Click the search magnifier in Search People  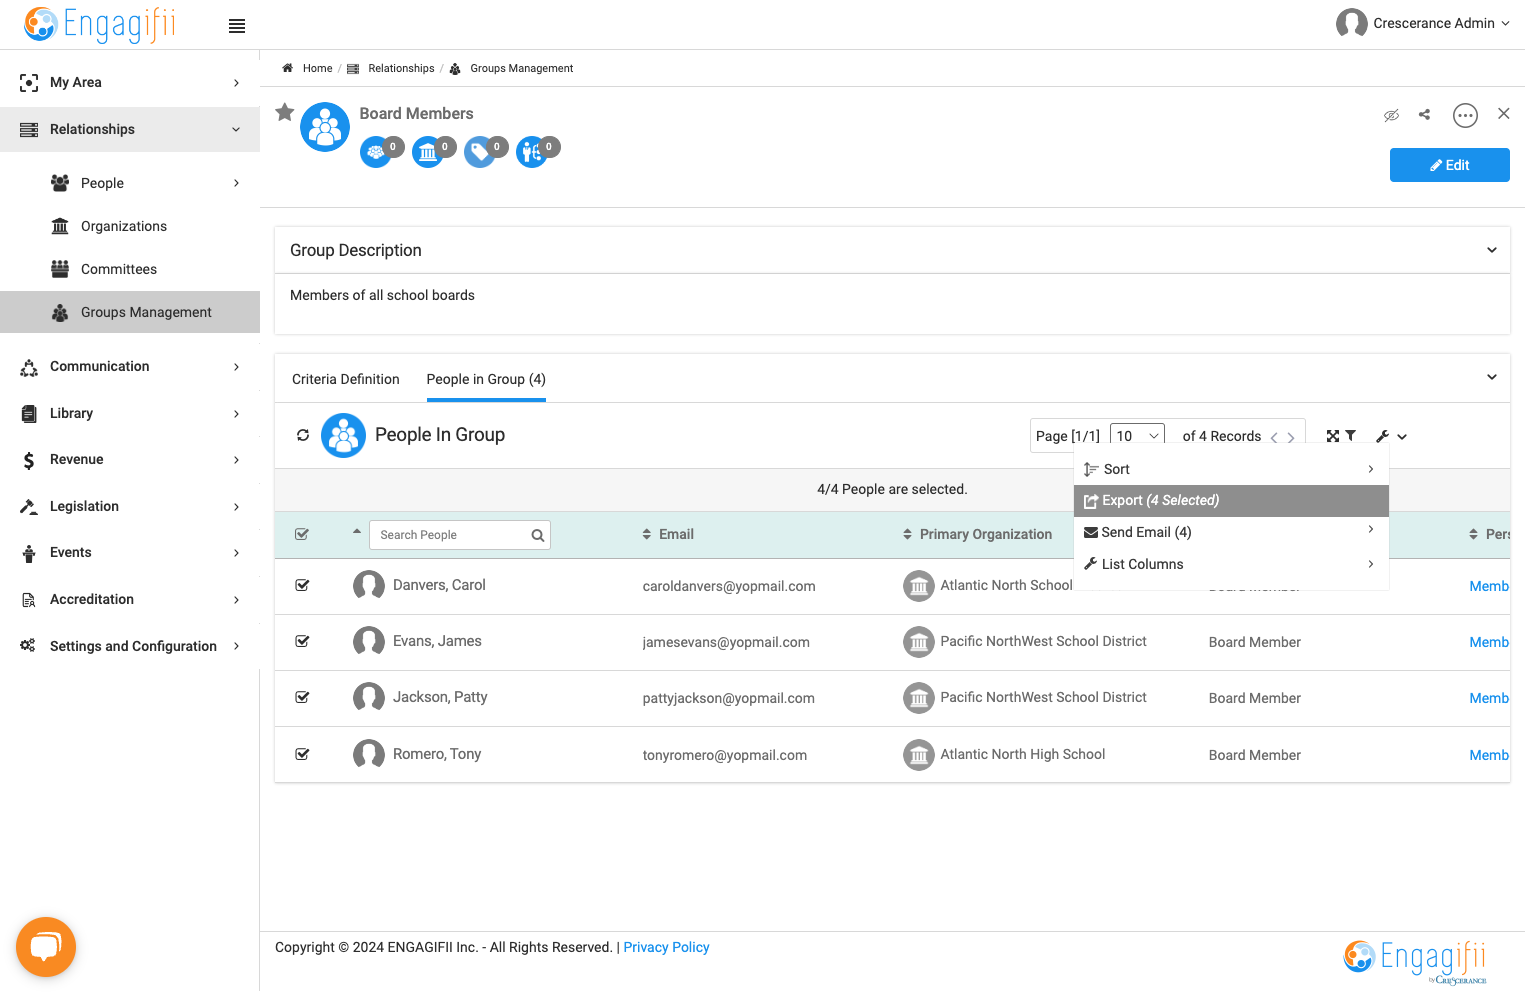[537, 535]
